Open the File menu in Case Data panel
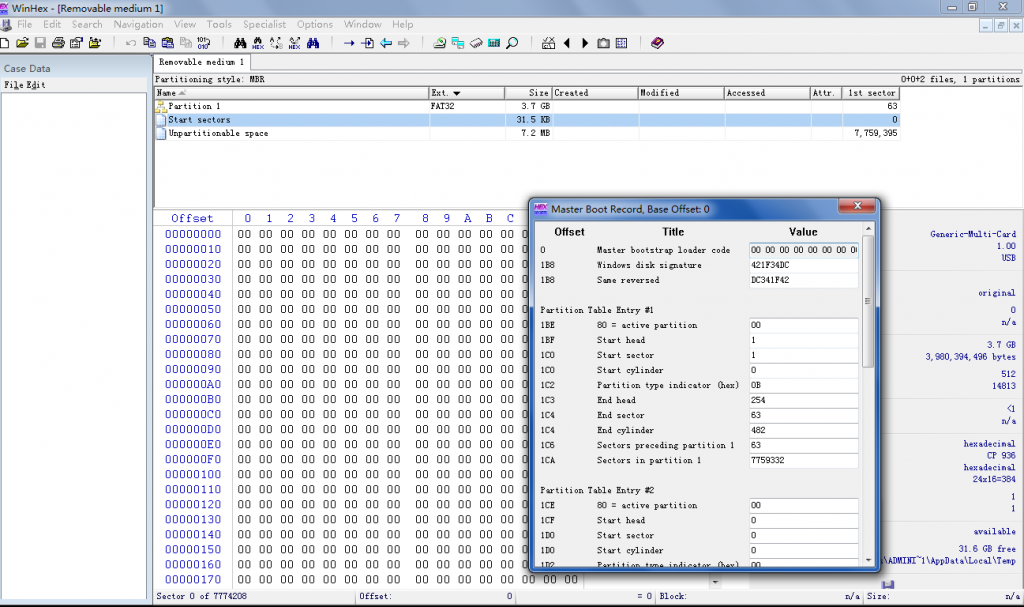 pos(13,85)
